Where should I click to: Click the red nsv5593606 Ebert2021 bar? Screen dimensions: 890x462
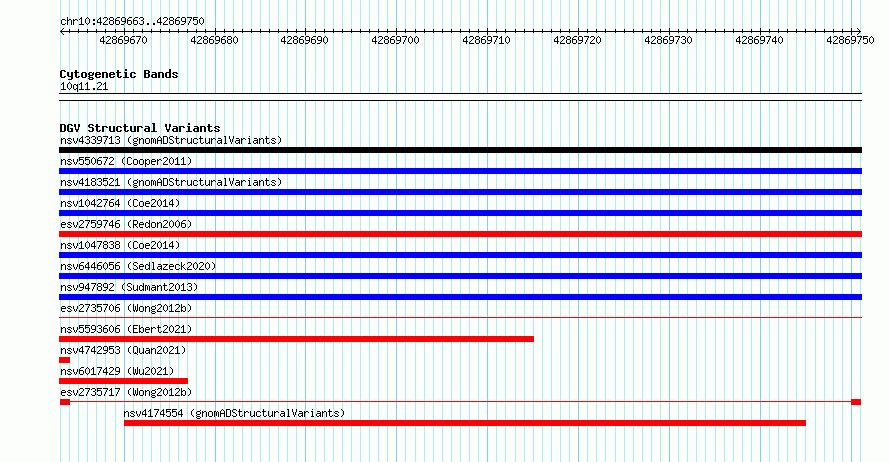click(296, 339)
